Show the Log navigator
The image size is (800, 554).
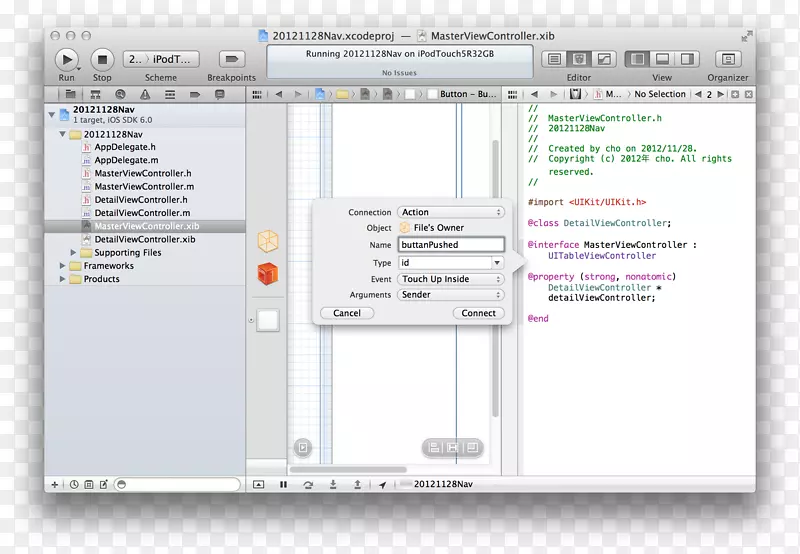(x=220, y=94)
